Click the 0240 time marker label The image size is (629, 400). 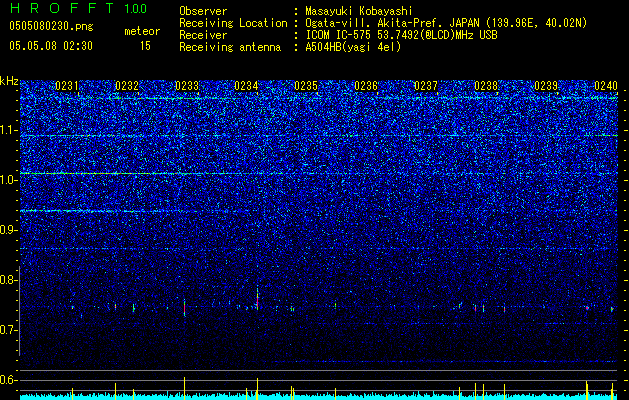point(606,86)
